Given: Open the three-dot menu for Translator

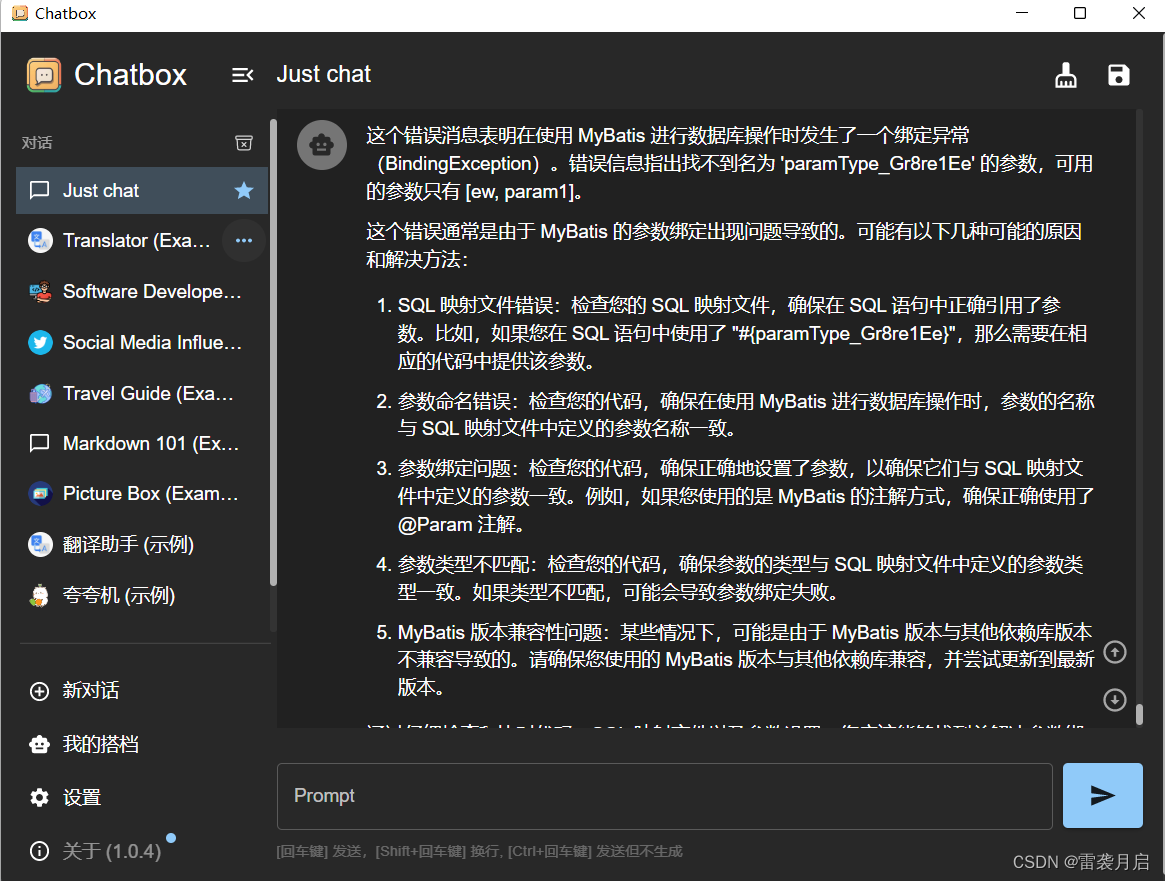Looking at the screenshot, I should (244, 241).
